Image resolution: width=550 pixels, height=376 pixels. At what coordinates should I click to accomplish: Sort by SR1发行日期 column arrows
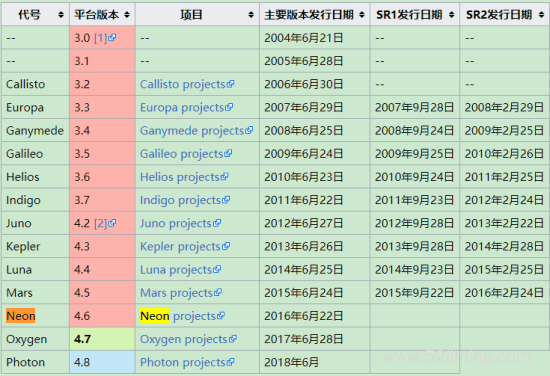click(x=451, y=15)
